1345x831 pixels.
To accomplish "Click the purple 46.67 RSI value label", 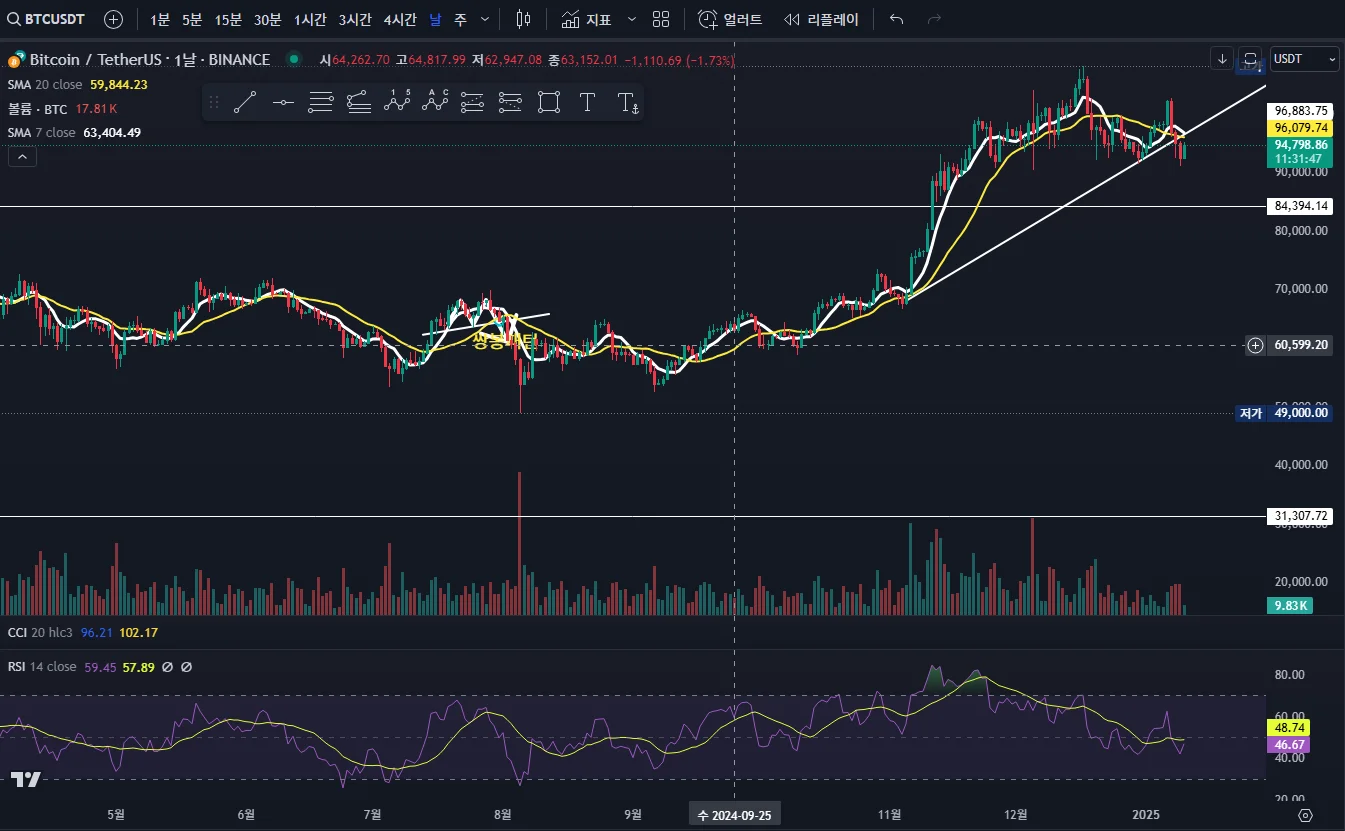I will 1287,745.
